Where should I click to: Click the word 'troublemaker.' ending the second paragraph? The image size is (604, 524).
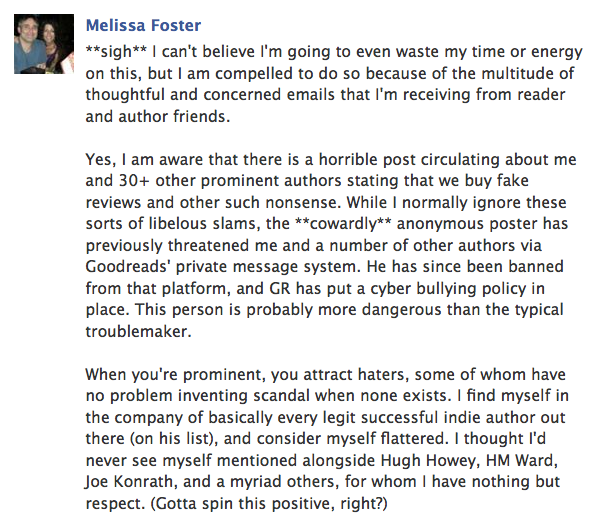pos(138,332)
